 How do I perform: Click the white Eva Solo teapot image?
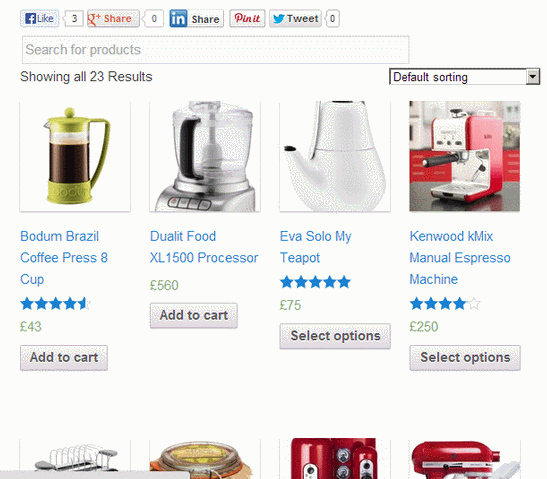pos(335,156)
